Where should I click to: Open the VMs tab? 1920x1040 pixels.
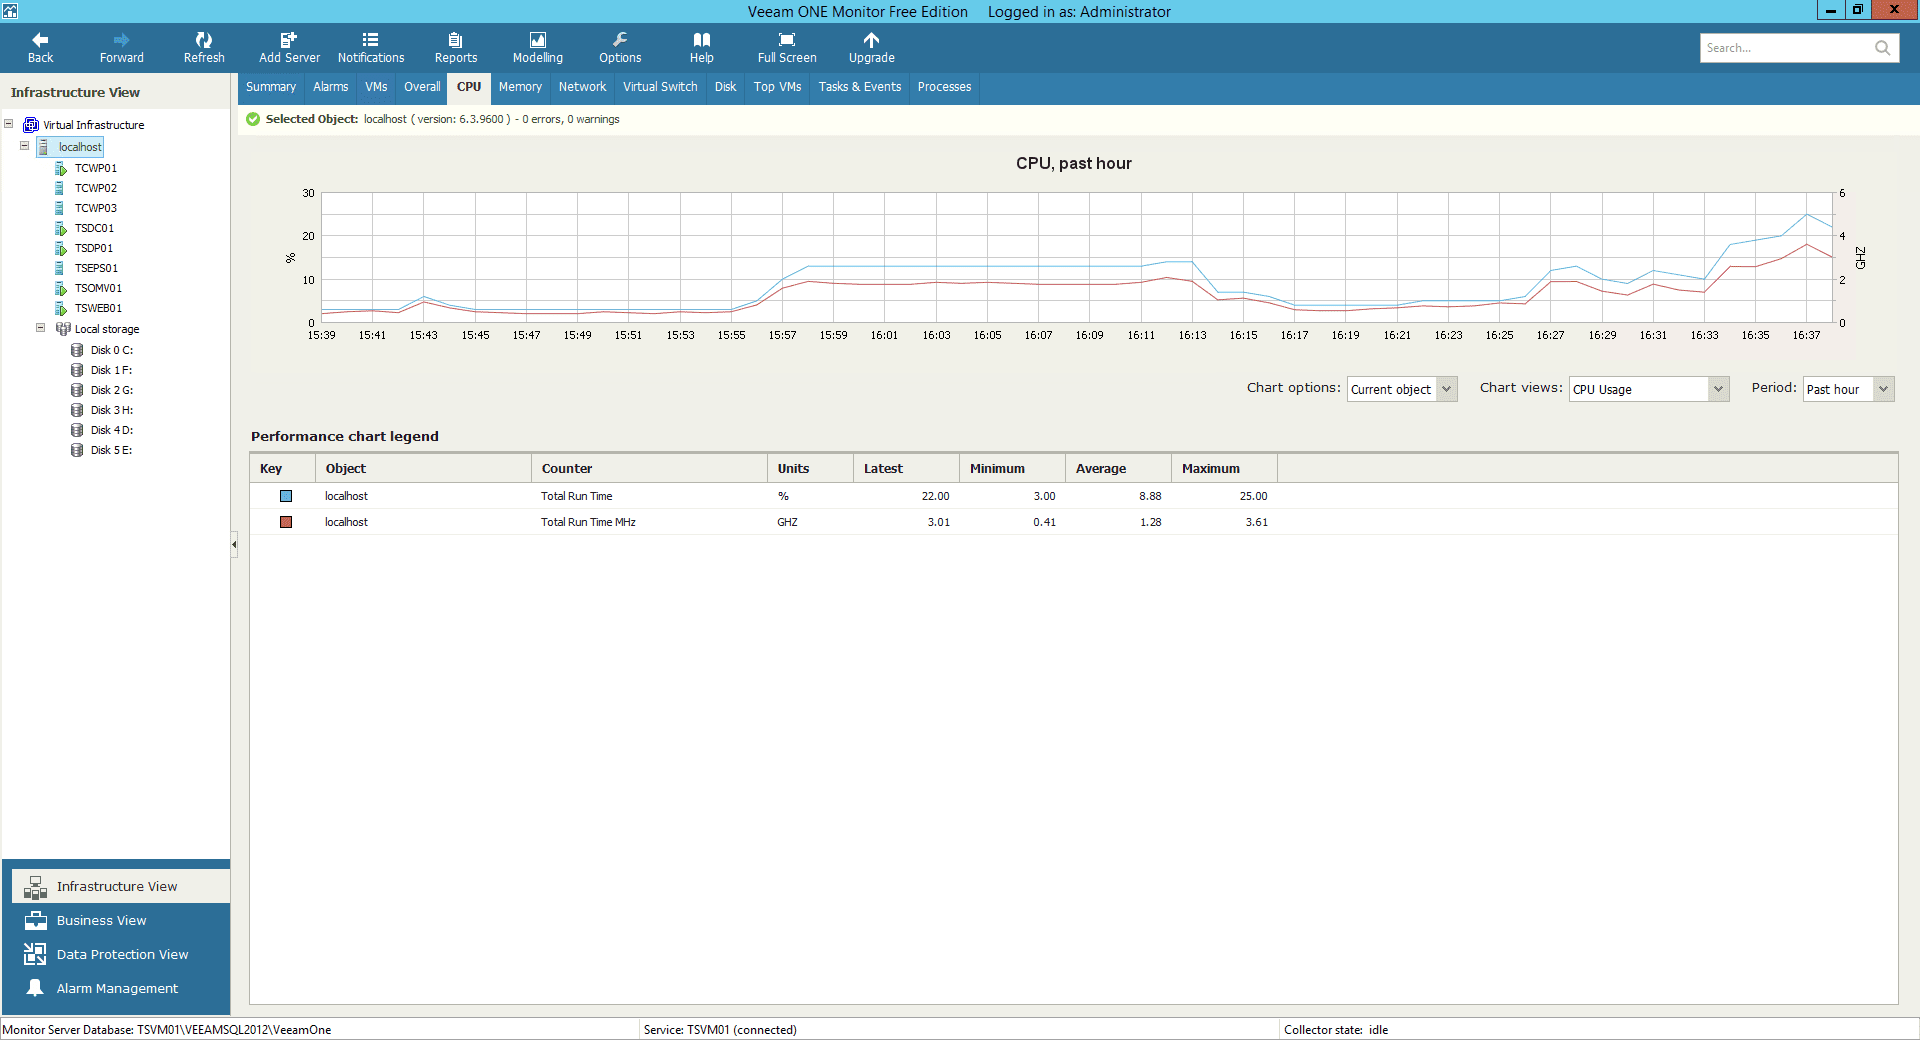click(x=376, y=87)
